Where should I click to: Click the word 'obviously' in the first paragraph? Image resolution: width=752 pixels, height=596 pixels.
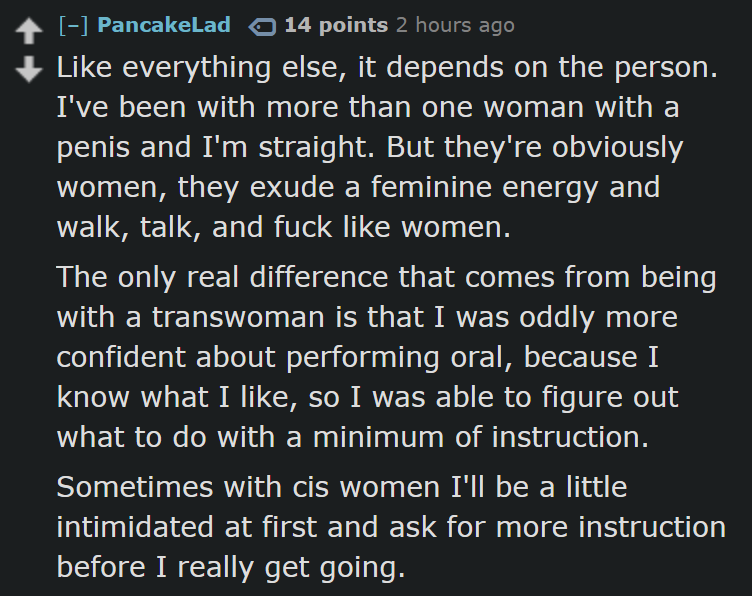(617, 148)
